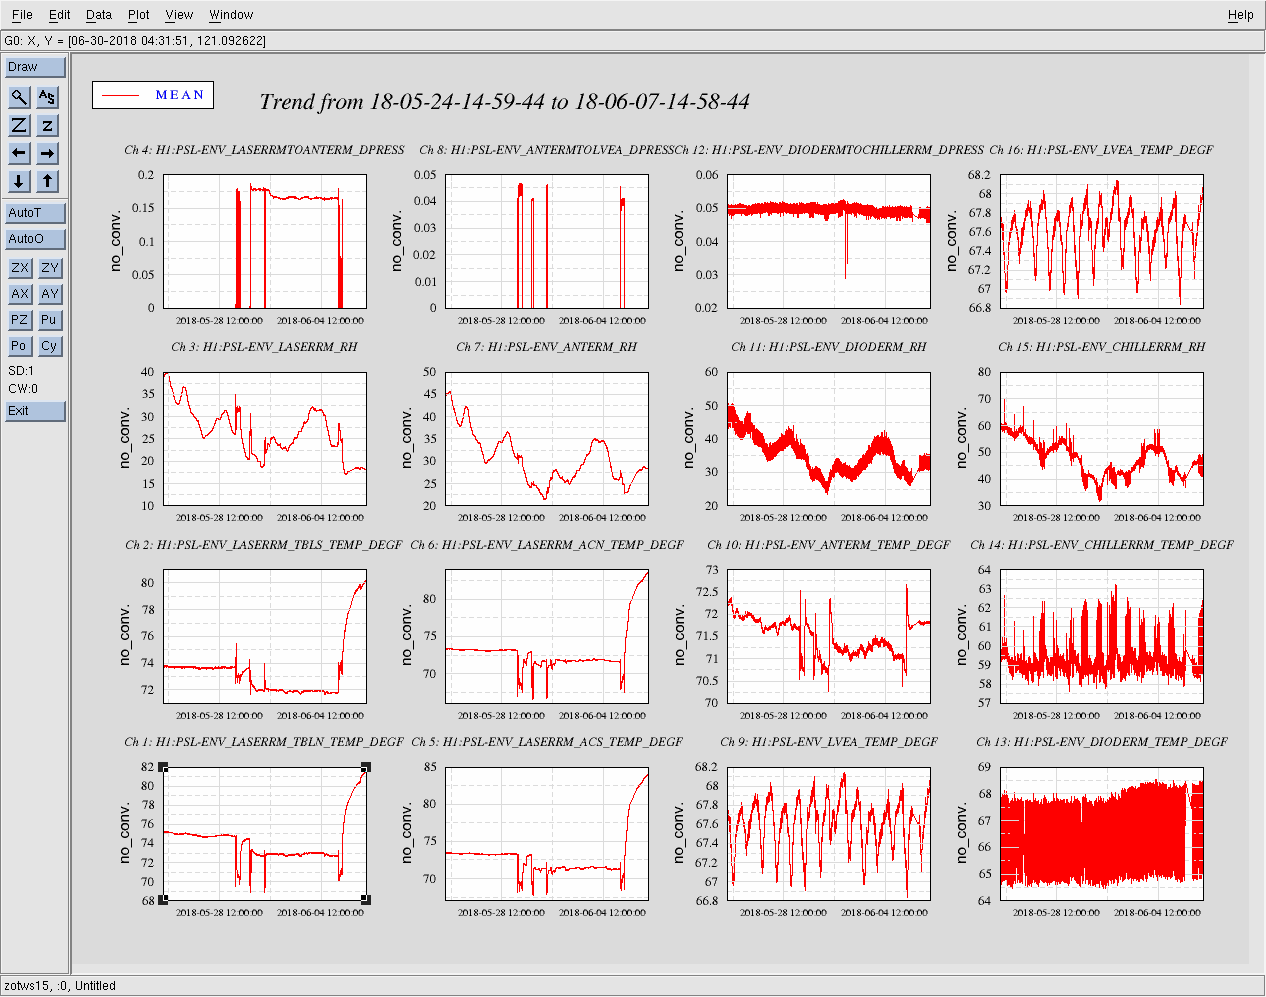Click the Exit button
Viewport: 1266px width, 997px height.
coord(35,411)
